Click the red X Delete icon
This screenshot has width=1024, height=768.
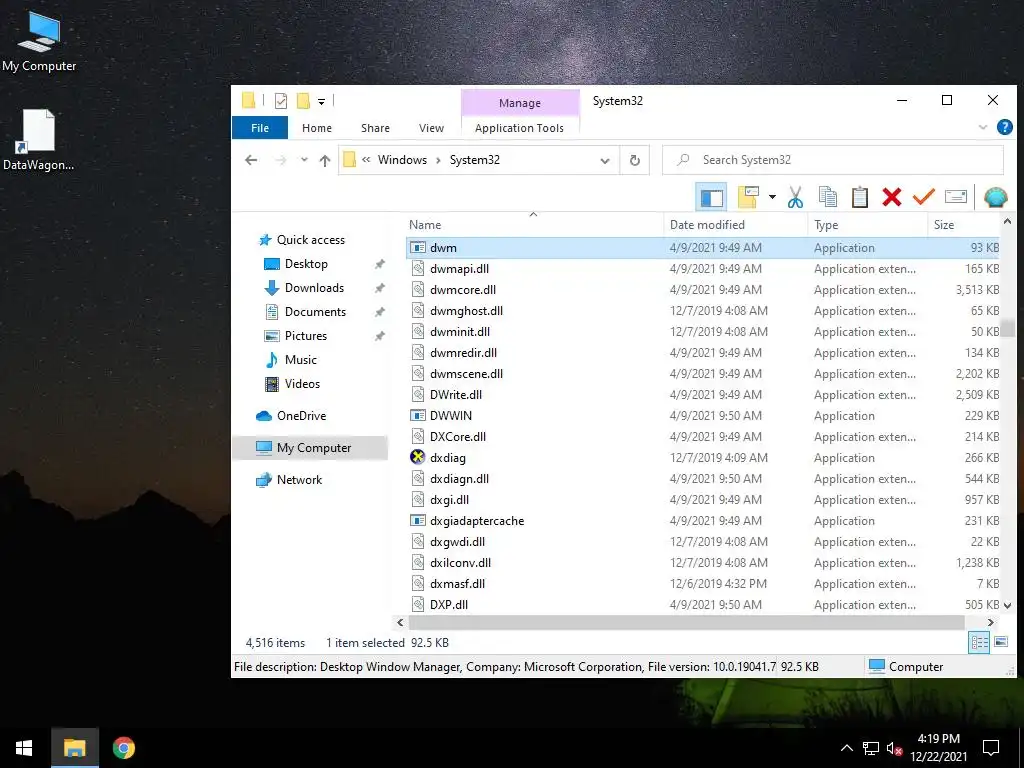click(x=891, y=197)
